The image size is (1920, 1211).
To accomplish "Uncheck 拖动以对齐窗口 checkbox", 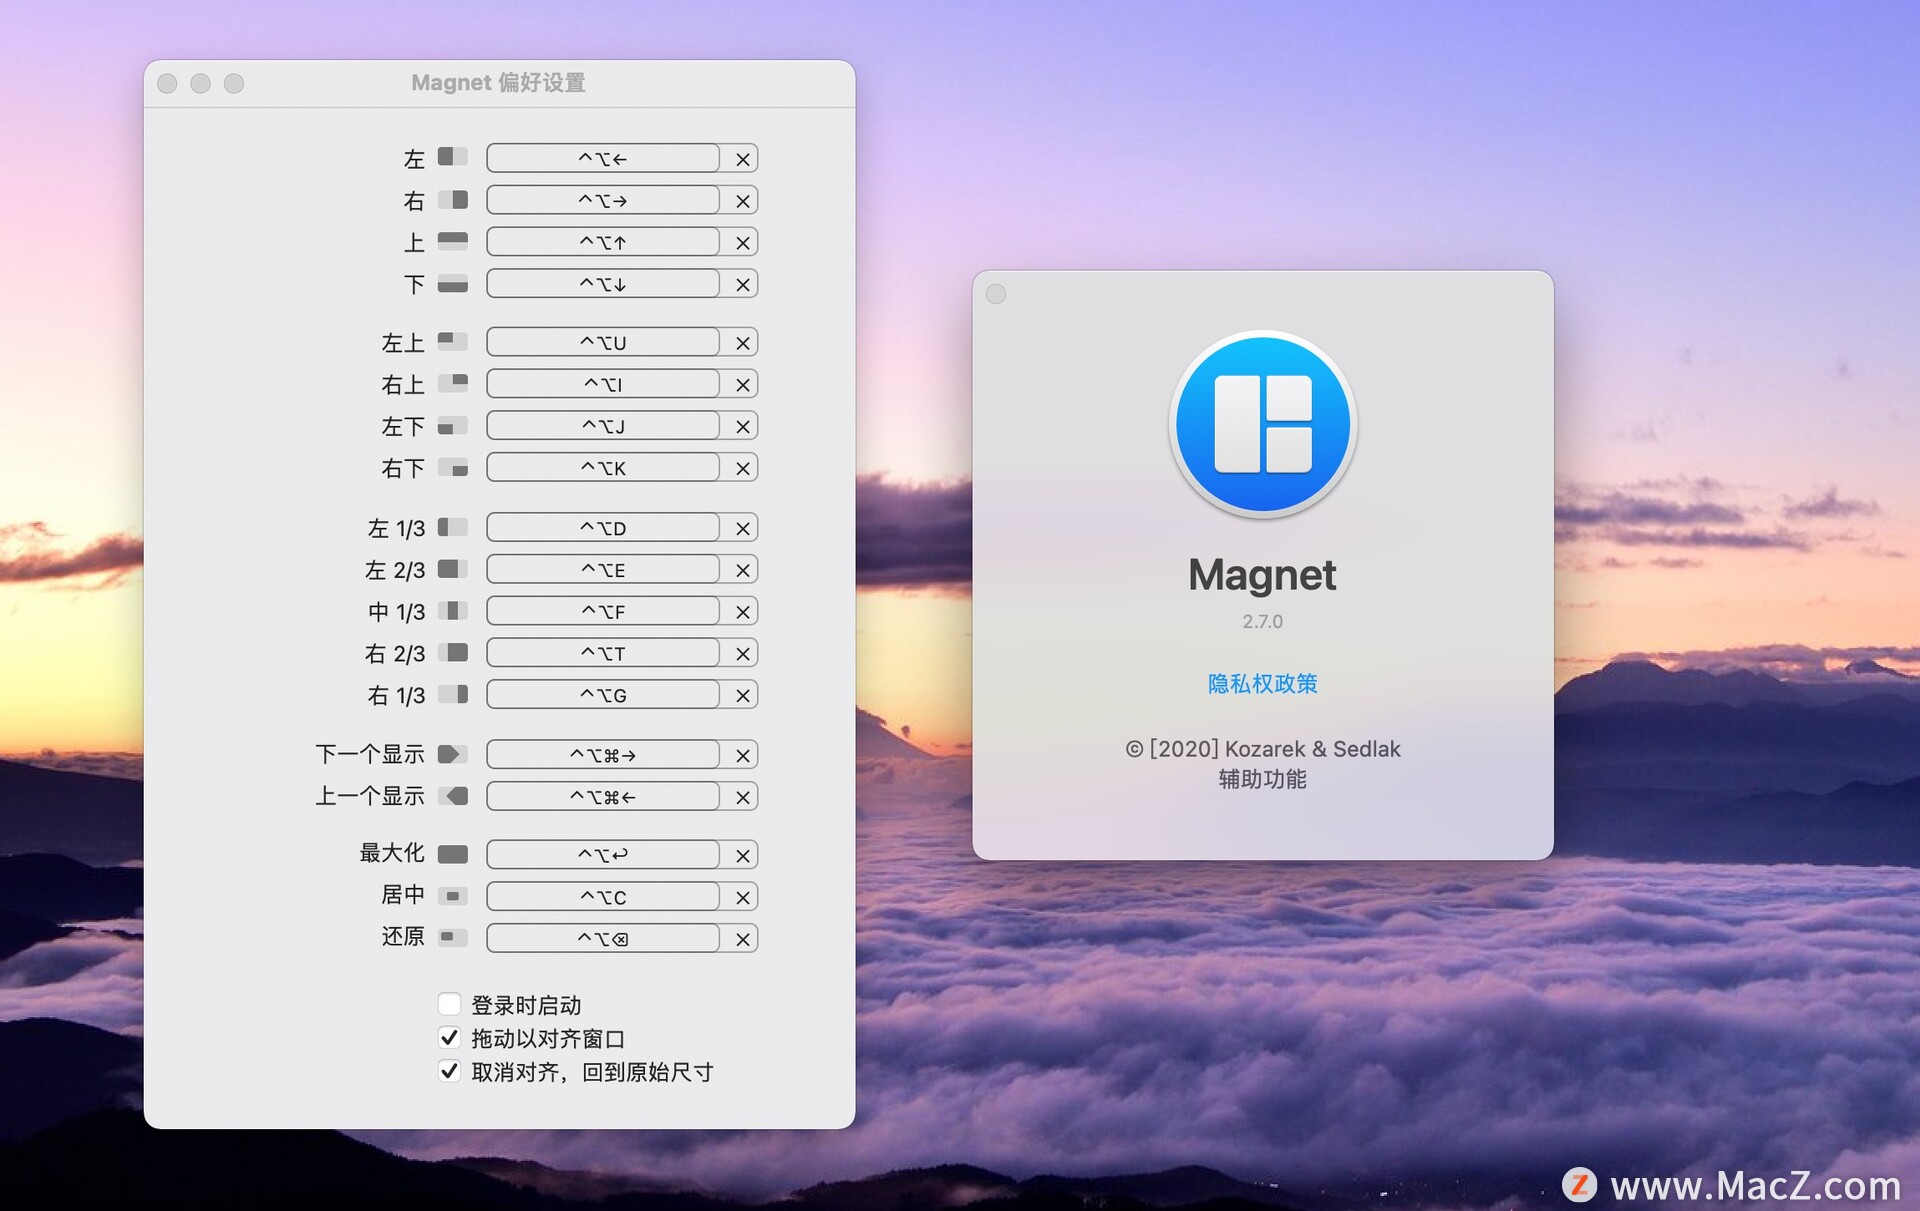I will (449, 1038).
